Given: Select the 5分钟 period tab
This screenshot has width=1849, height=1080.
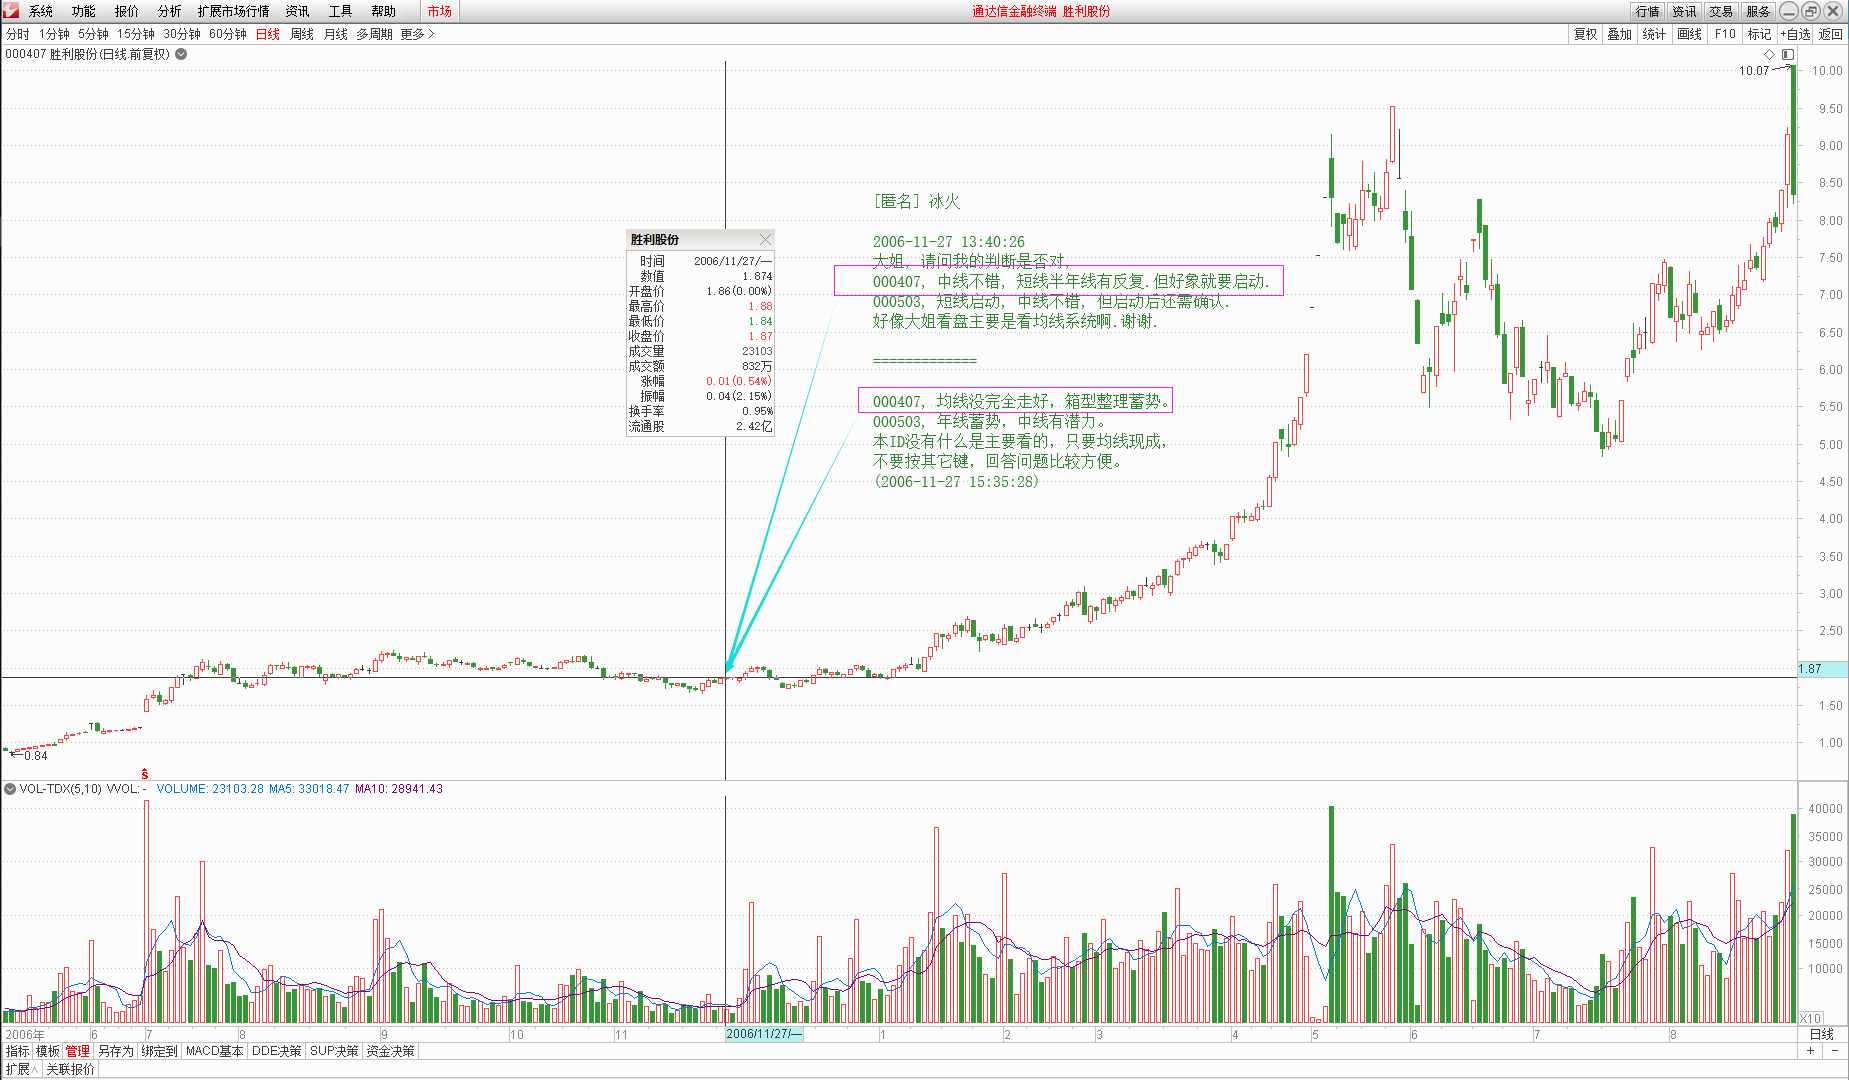Looking at the screenshot, I should pos(93,34).
